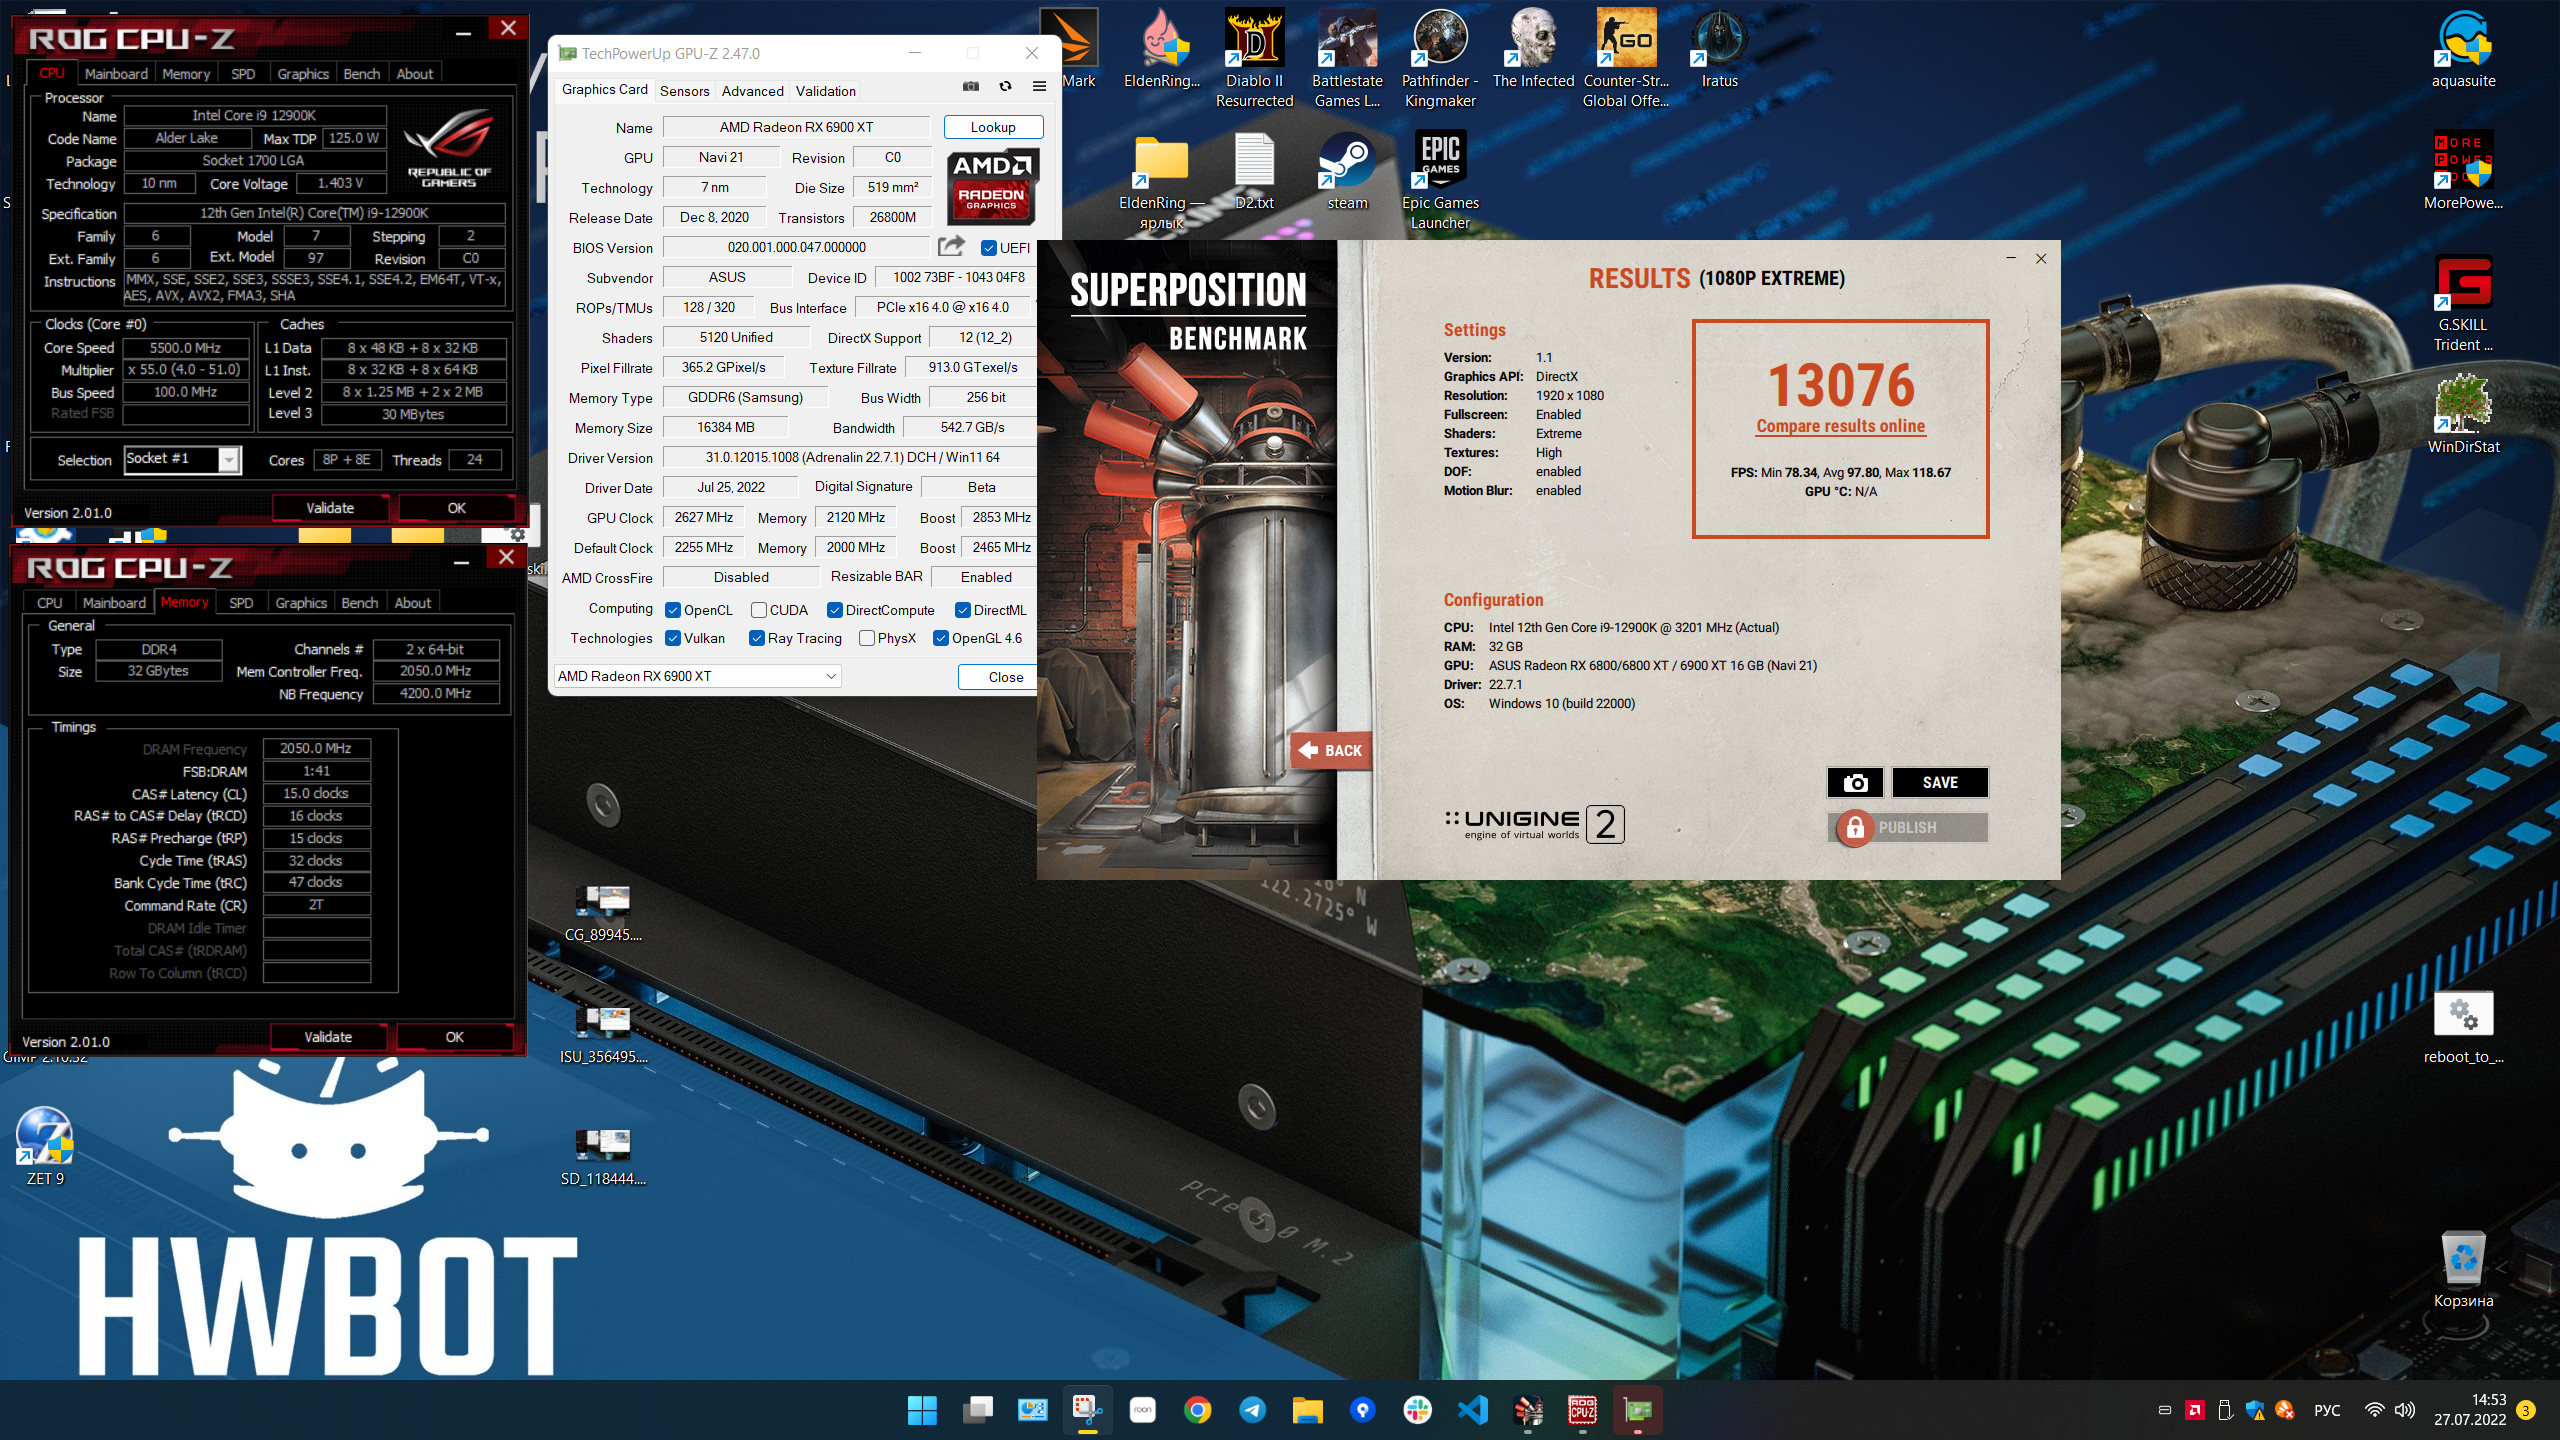Open Counter-Strike Global Offensive shortcut

[1625, 58]
